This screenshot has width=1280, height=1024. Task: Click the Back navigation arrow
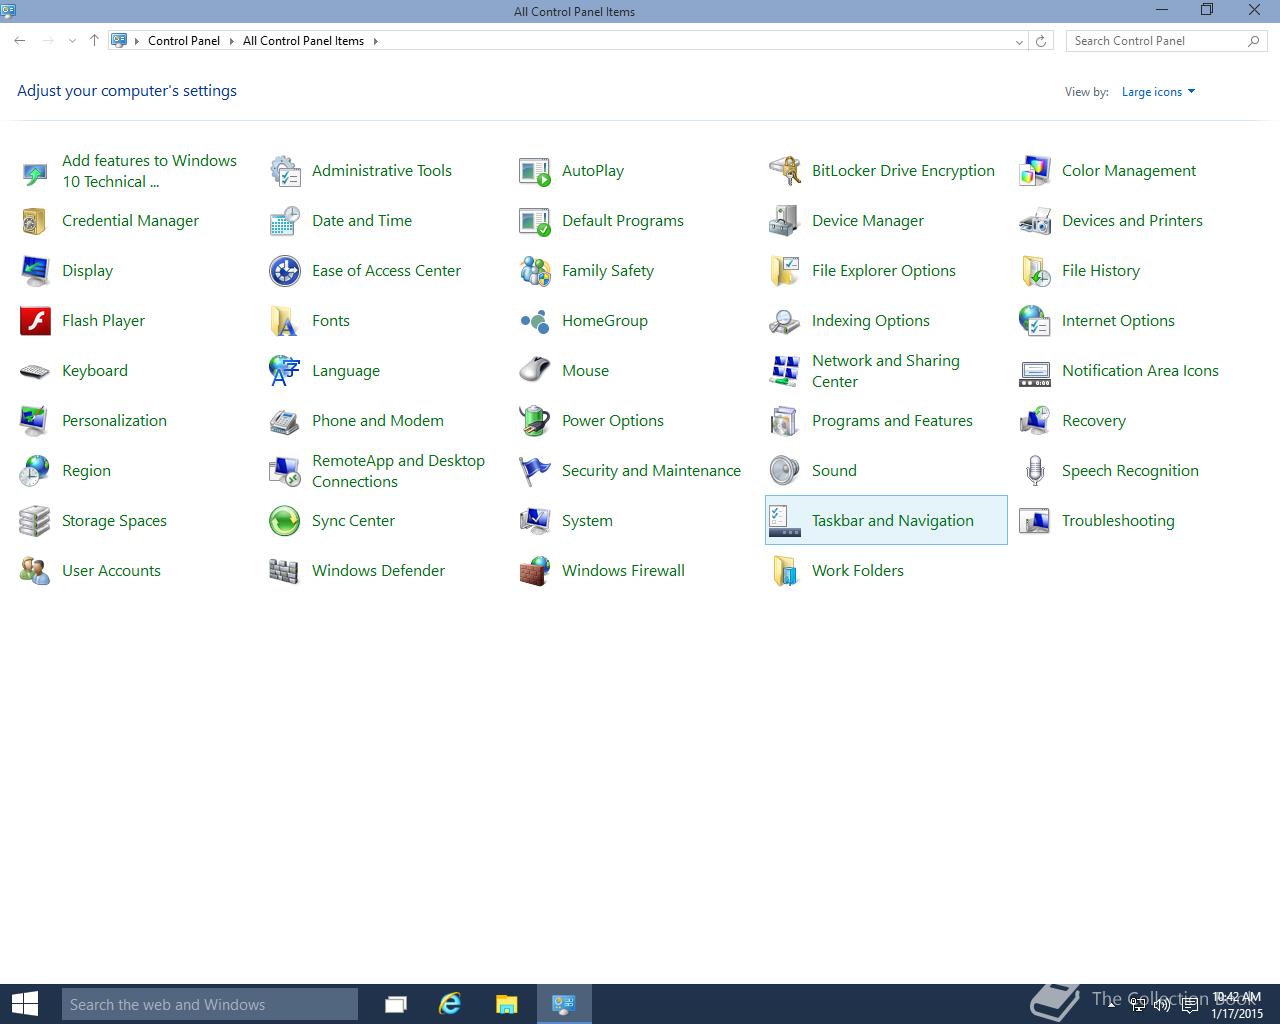click(x=20, y=41)
